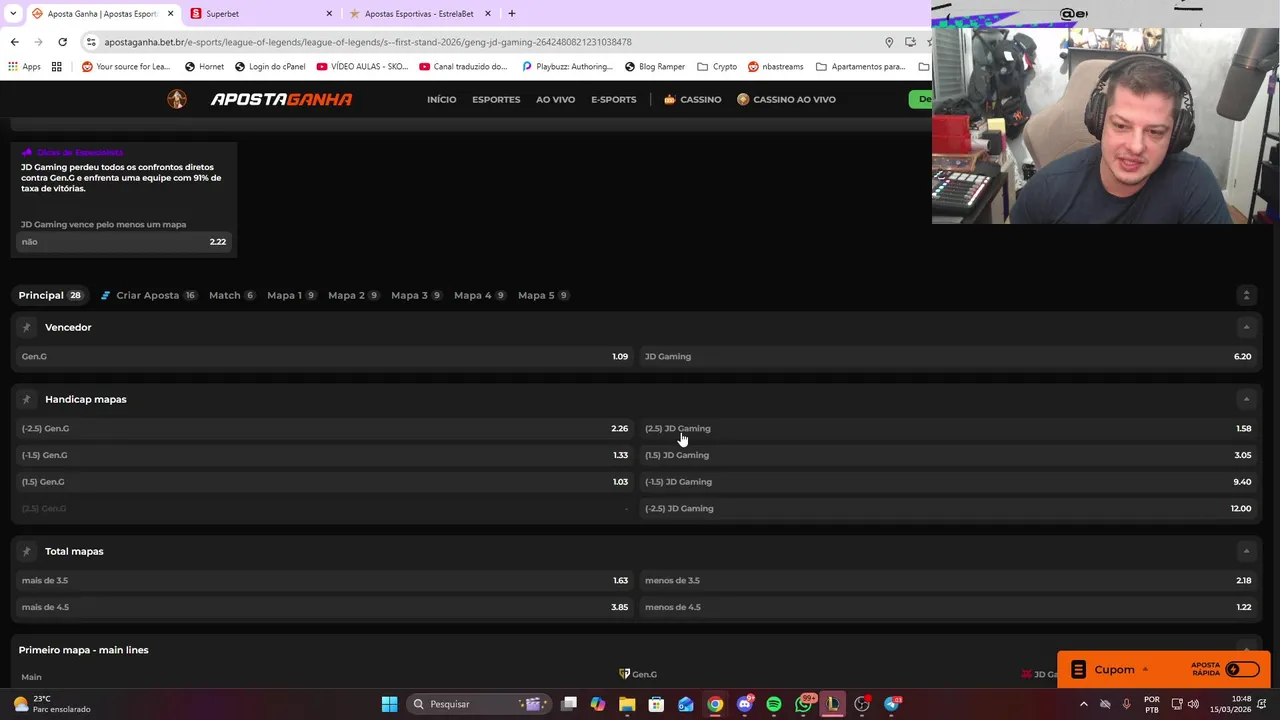This screenshot has width=1280, height=720.
Task: Open Telegram from taskbar
Action: click(x=892, y=704)
